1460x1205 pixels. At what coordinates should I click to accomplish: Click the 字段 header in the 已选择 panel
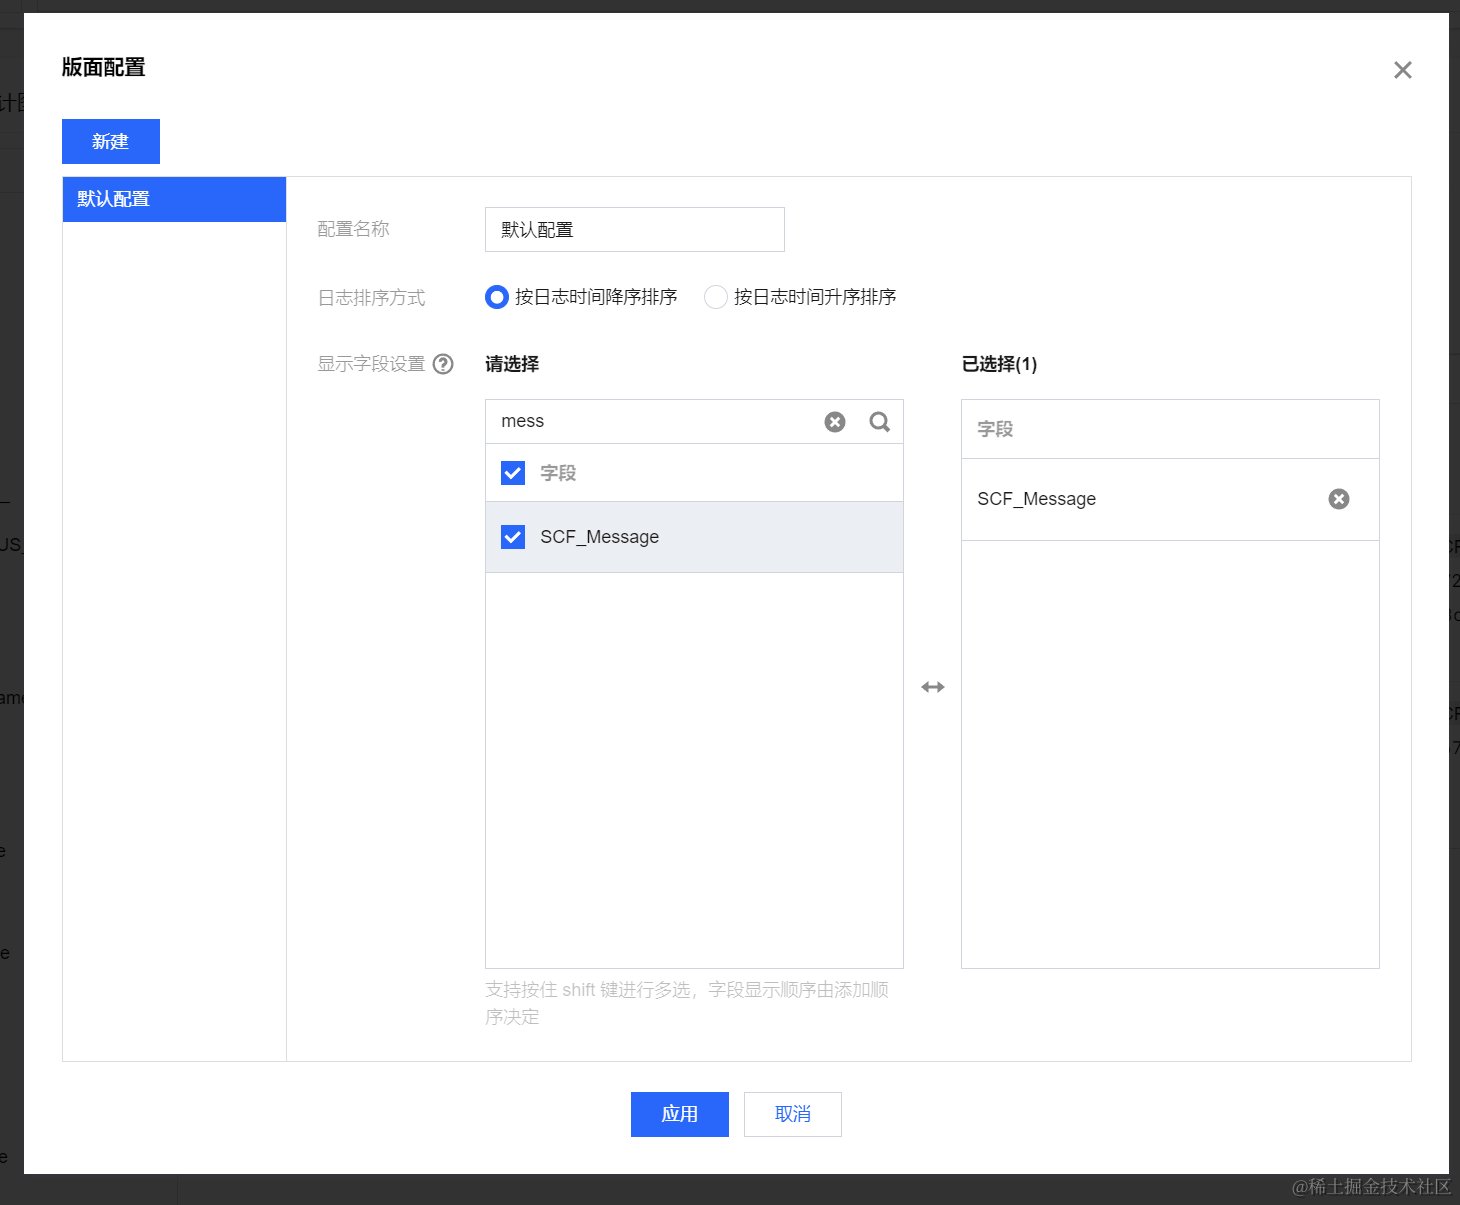click(x=995, y=429)
